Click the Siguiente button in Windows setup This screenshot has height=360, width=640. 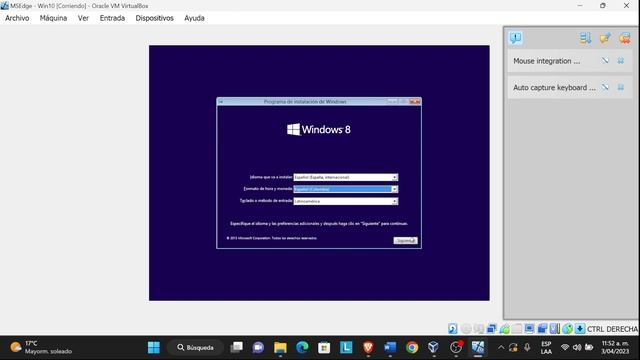(x=405, y=240)
